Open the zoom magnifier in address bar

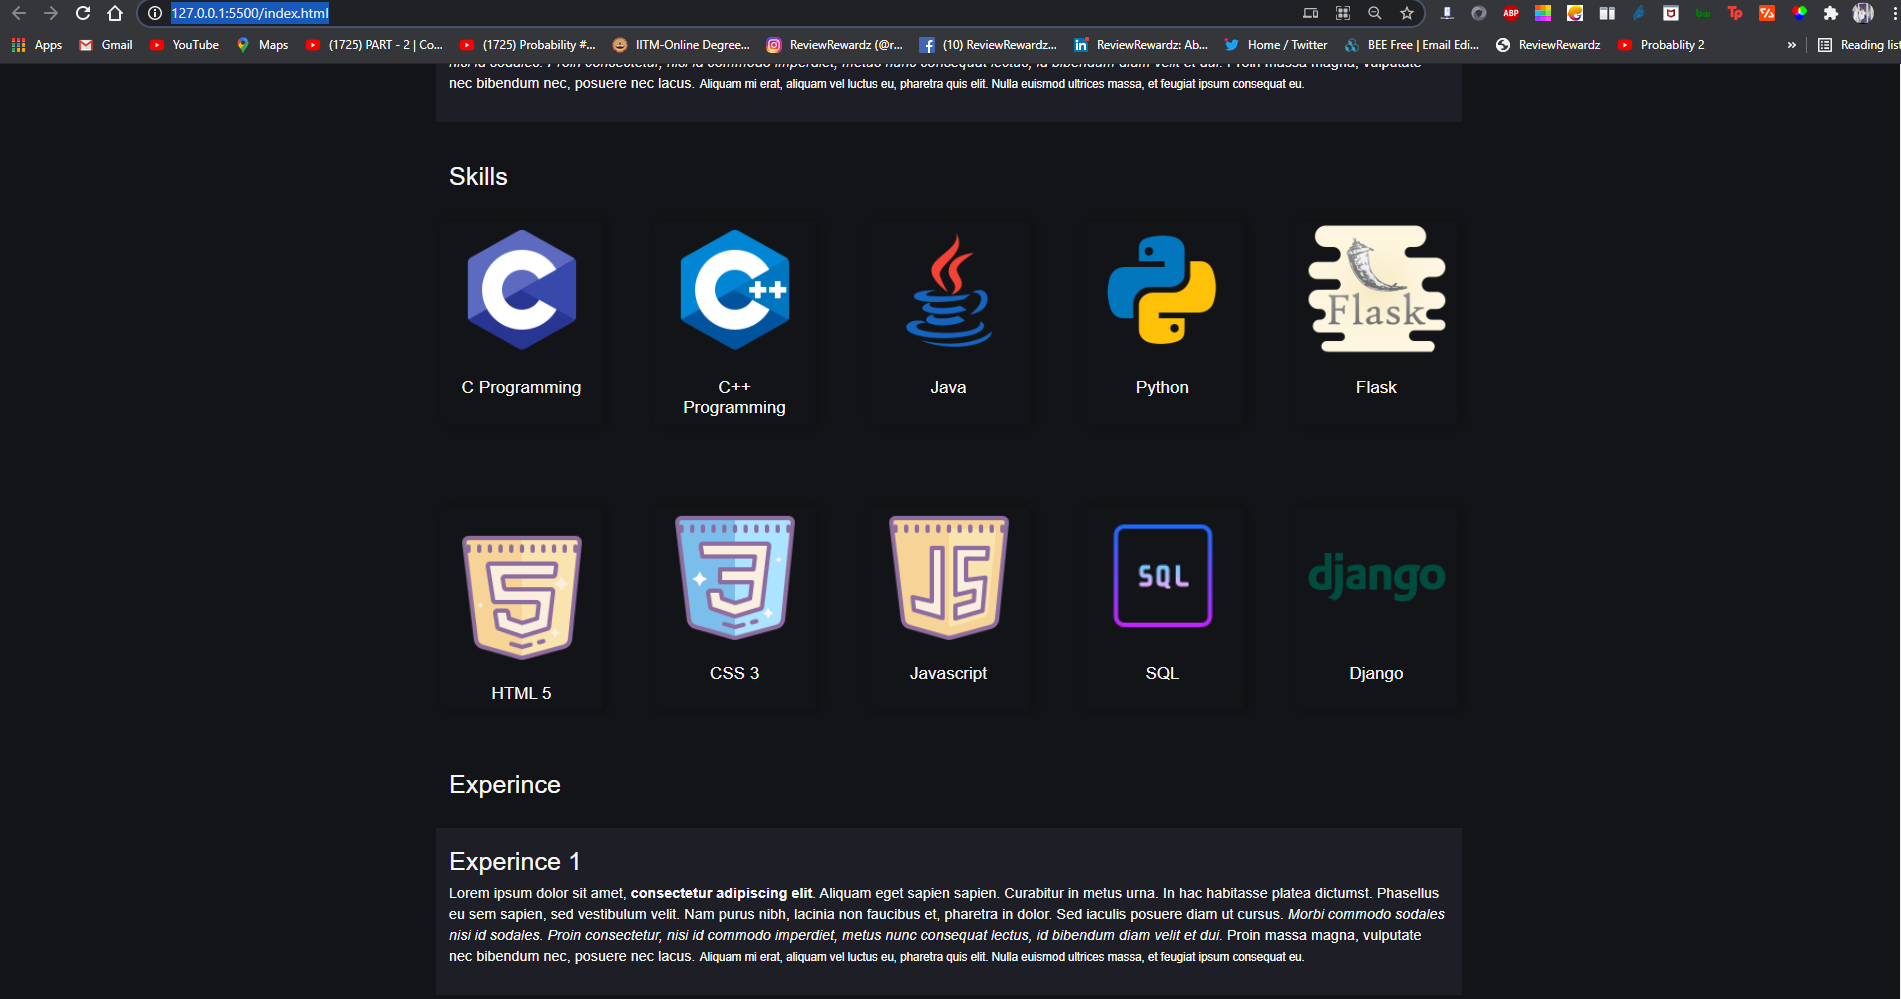pyautogui.click(x=1375, y=13)
